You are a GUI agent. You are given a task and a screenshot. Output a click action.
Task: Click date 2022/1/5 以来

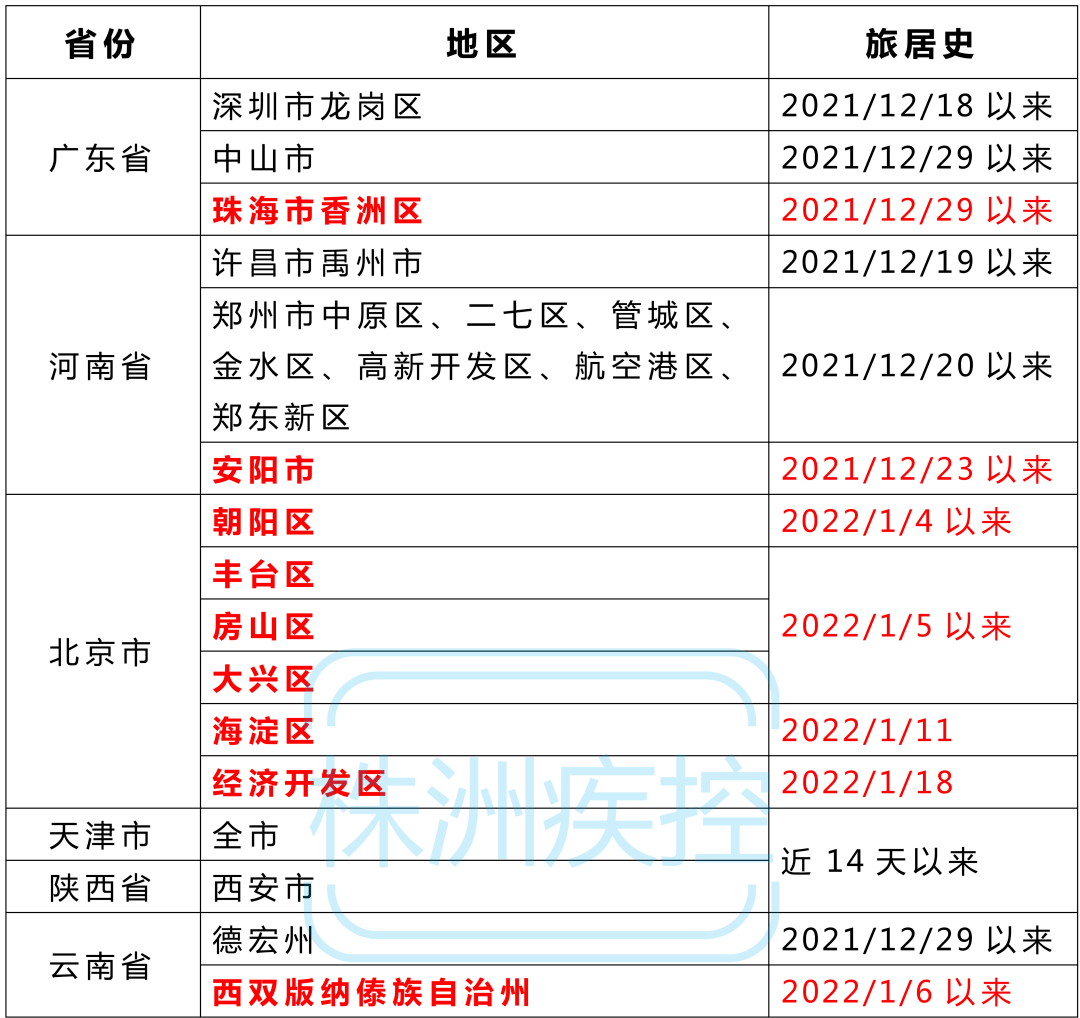click(x=897, y=627)
